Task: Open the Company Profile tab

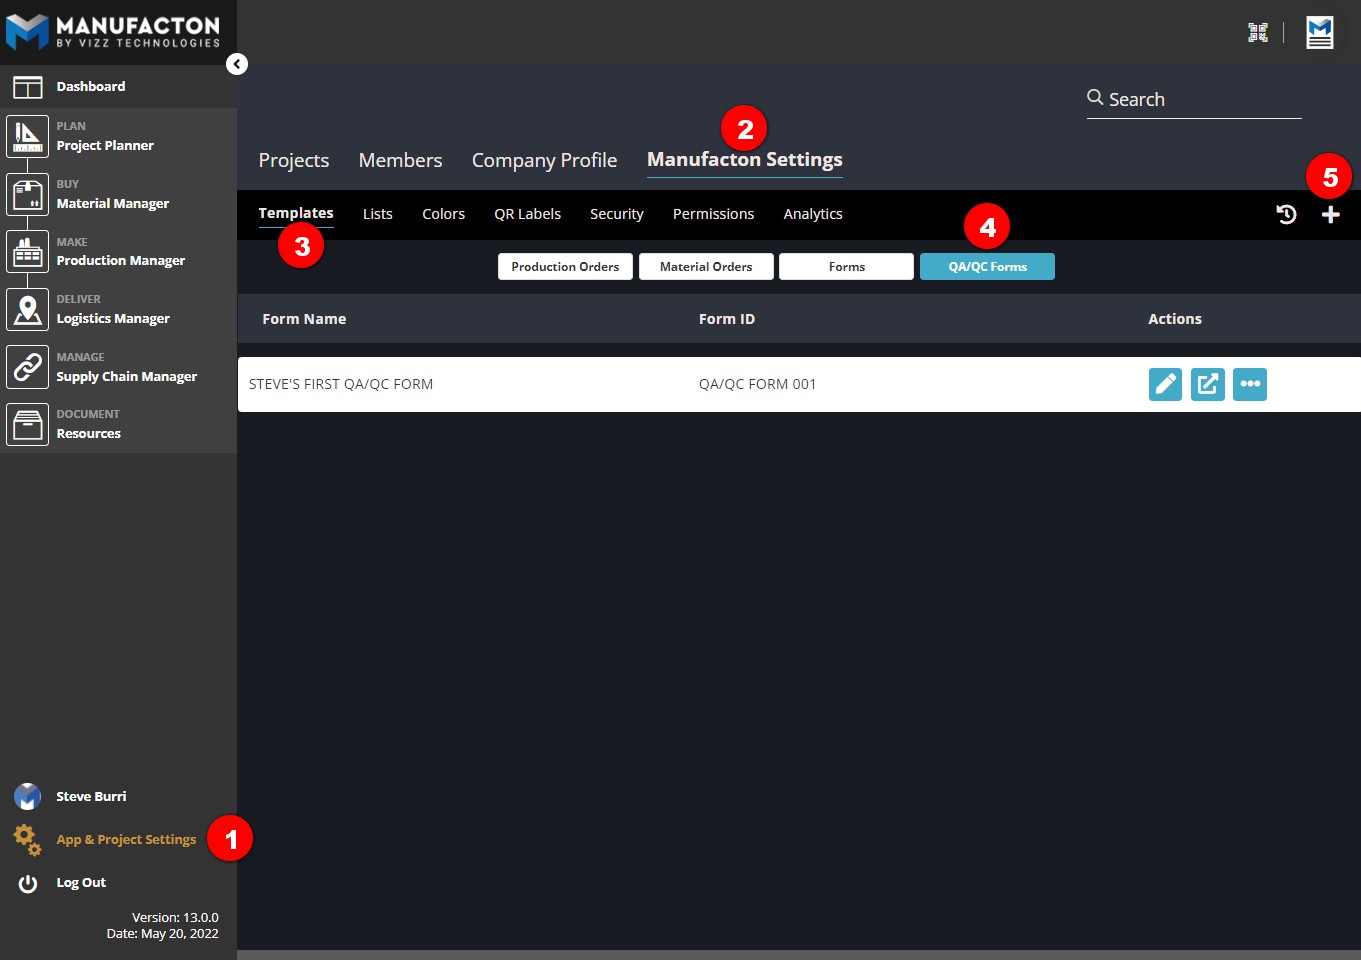Action: [544, 160]
